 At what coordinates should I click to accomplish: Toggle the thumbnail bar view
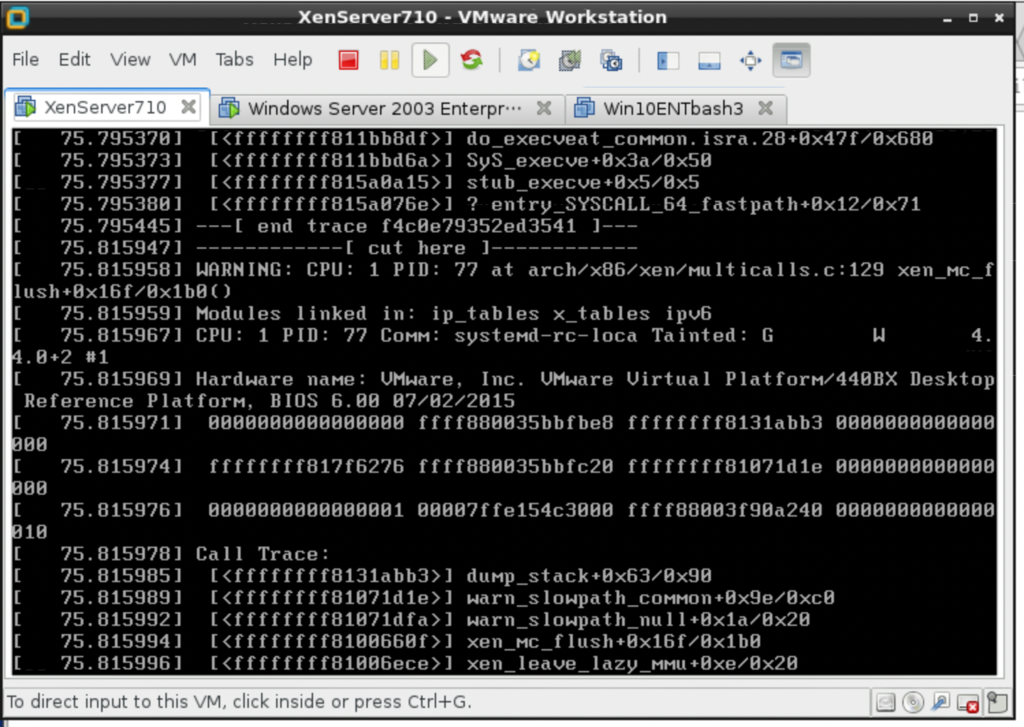pyautogui.click(x=709, y=61)
